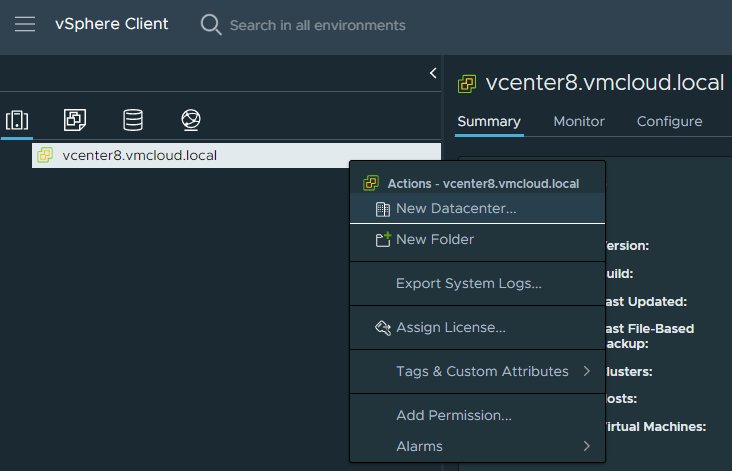The image size is (732, 471).
Task: Click the search magnifier icon
Action: (211, 25)
